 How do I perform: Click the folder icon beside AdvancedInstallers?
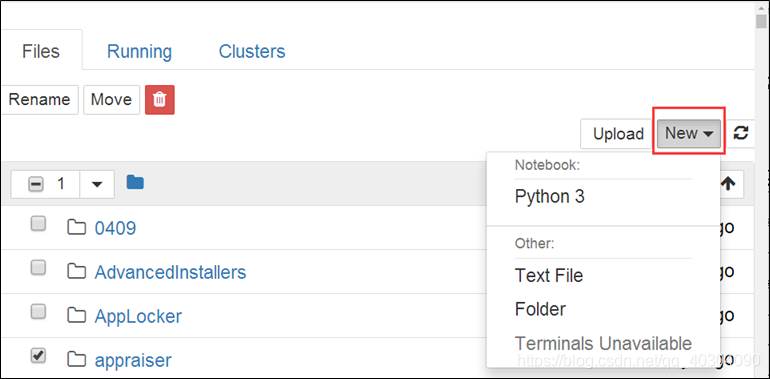77,271
